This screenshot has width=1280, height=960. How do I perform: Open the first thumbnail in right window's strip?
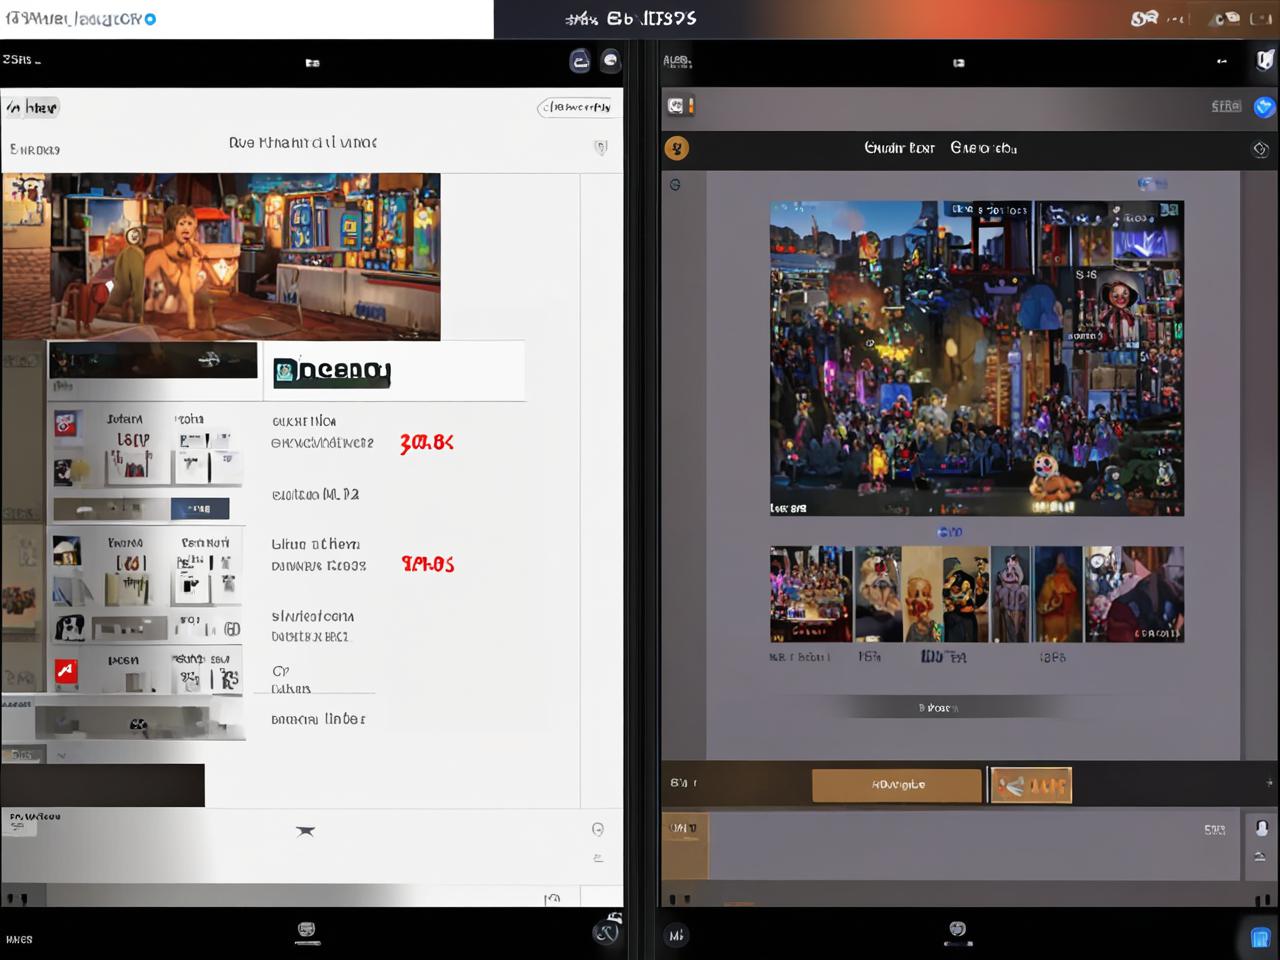811,594
